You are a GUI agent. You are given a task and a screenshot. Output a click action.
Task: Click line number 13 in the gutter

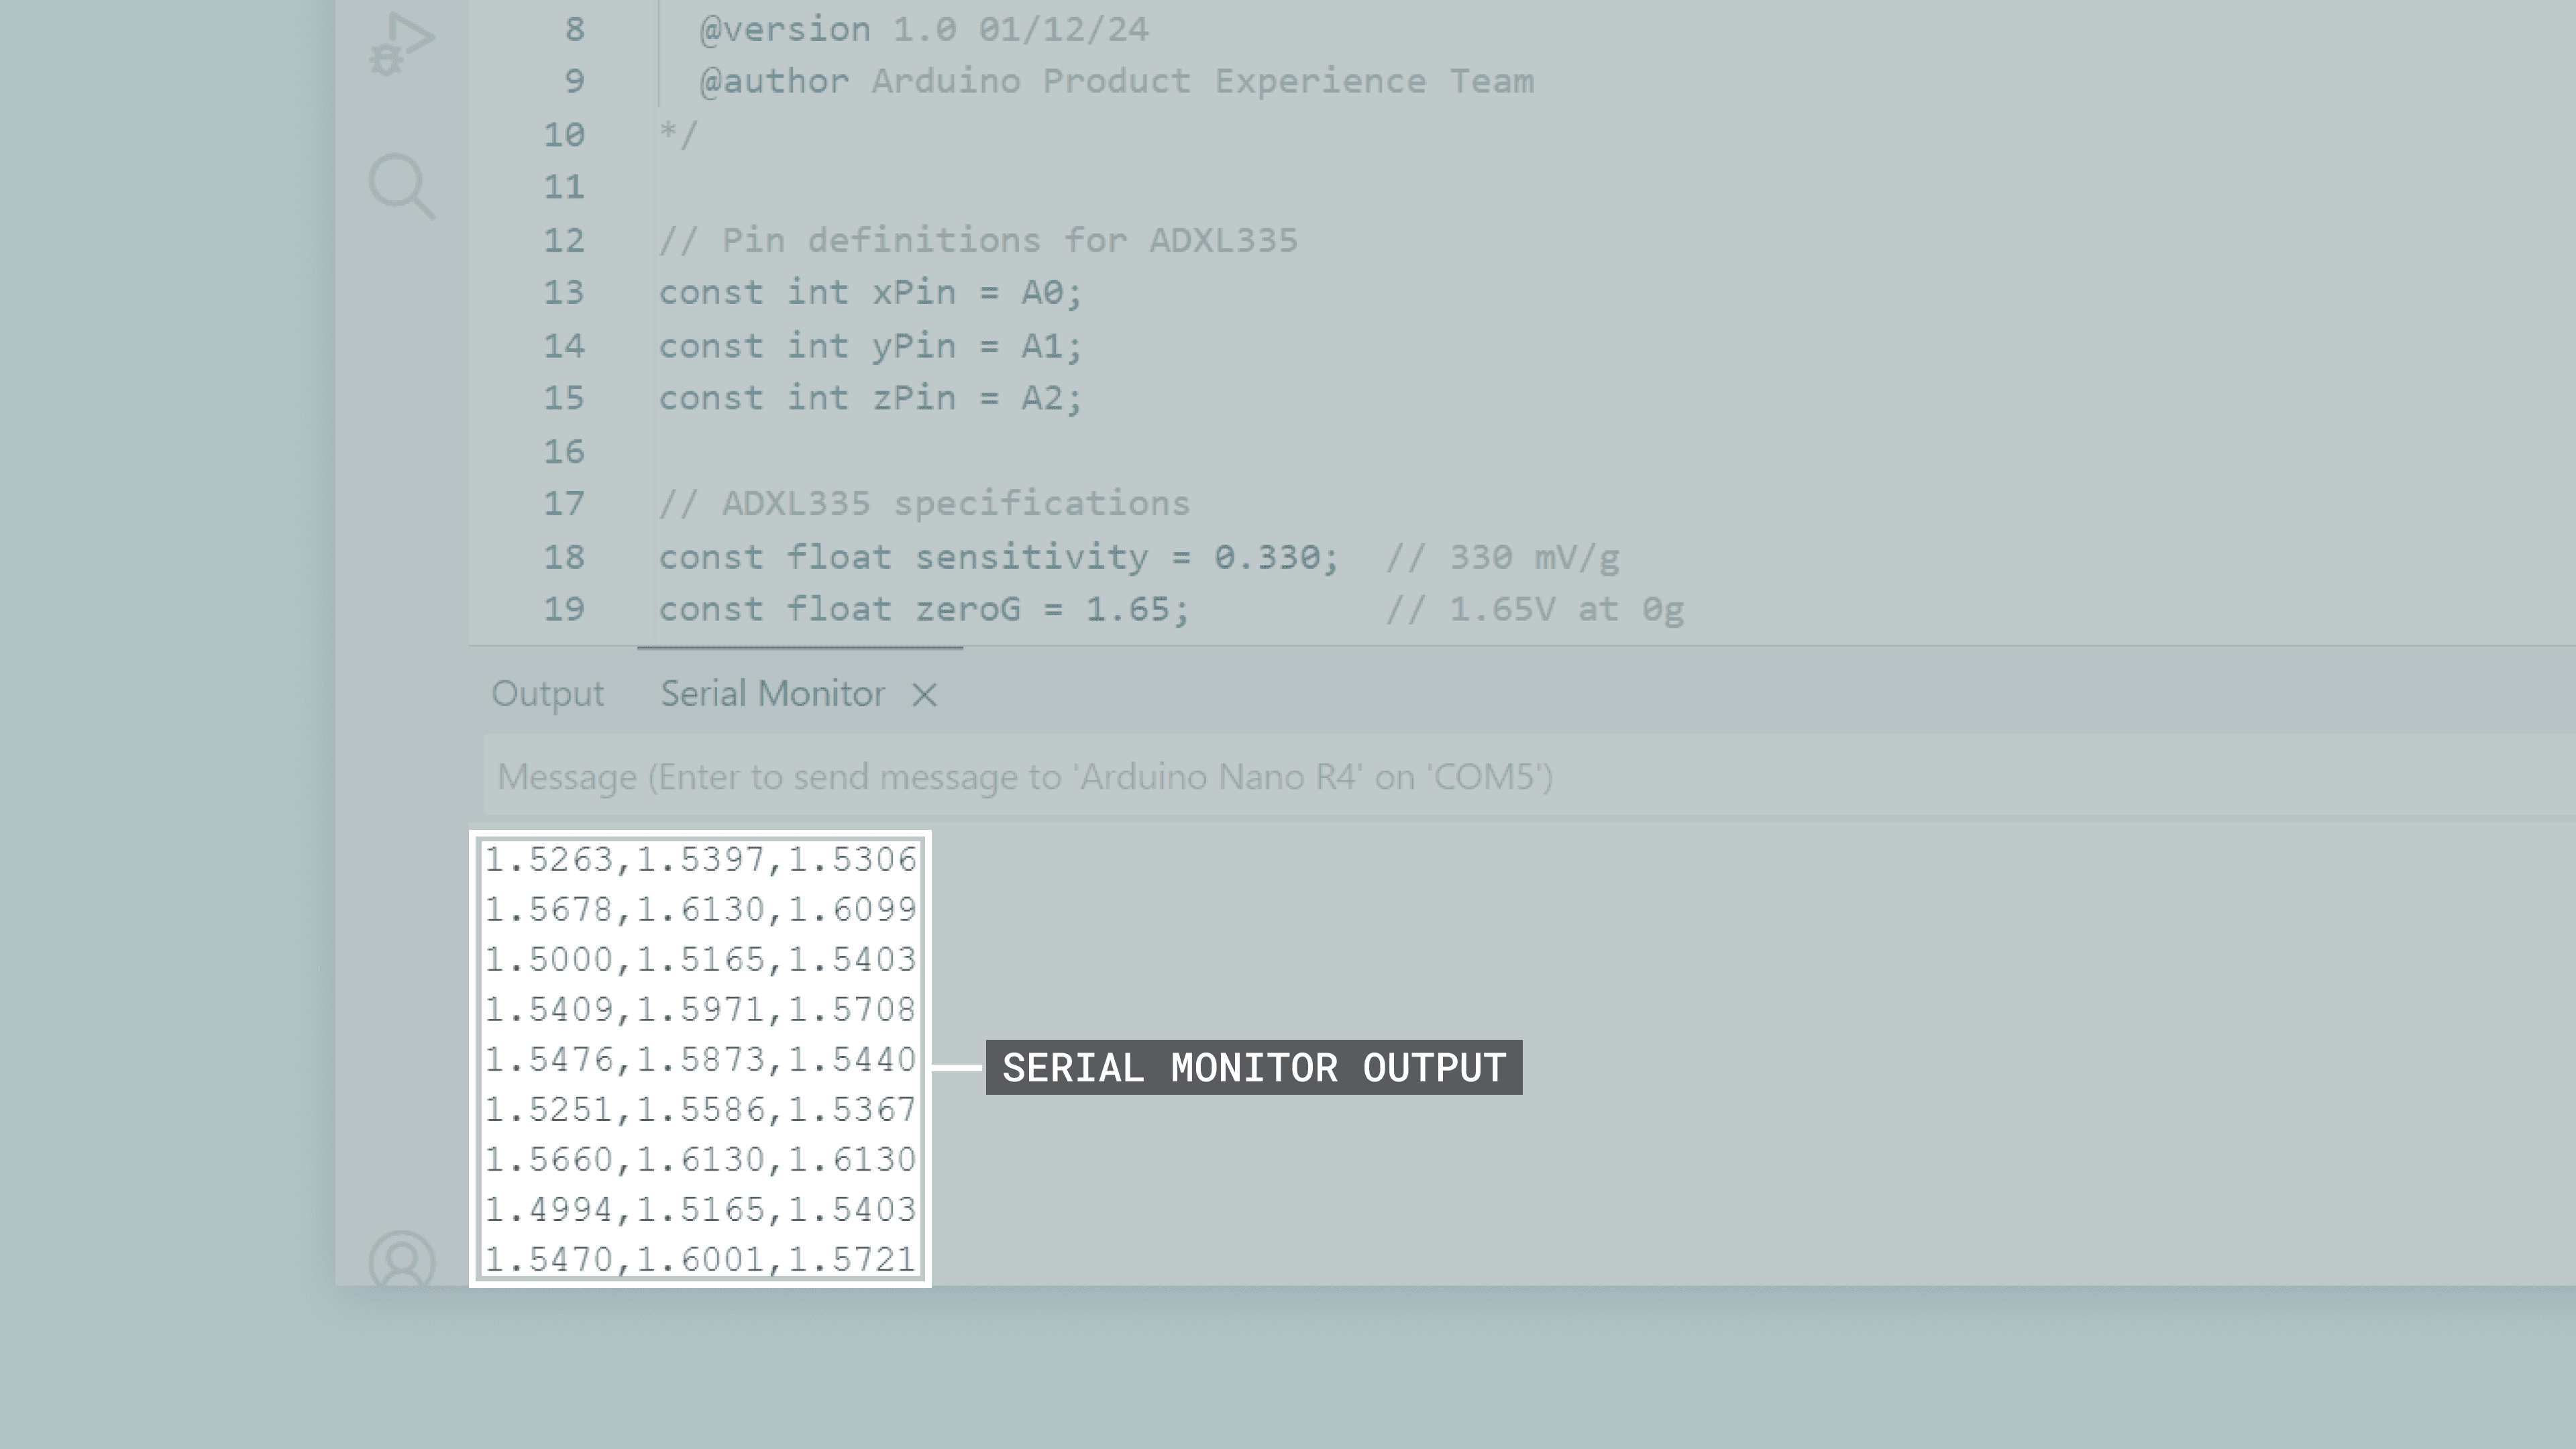[x=564, y=293]
